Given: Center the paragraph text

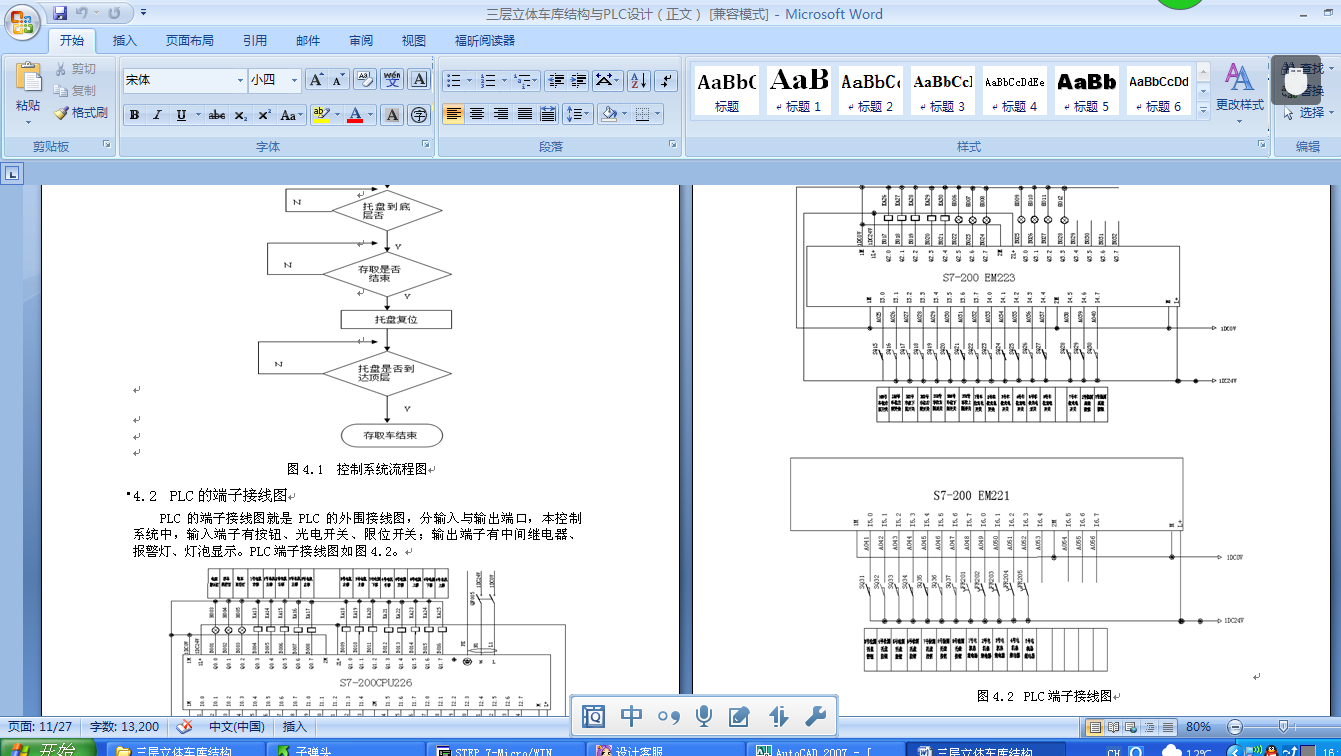Looking at the screenshot, I should click(477, 114).
